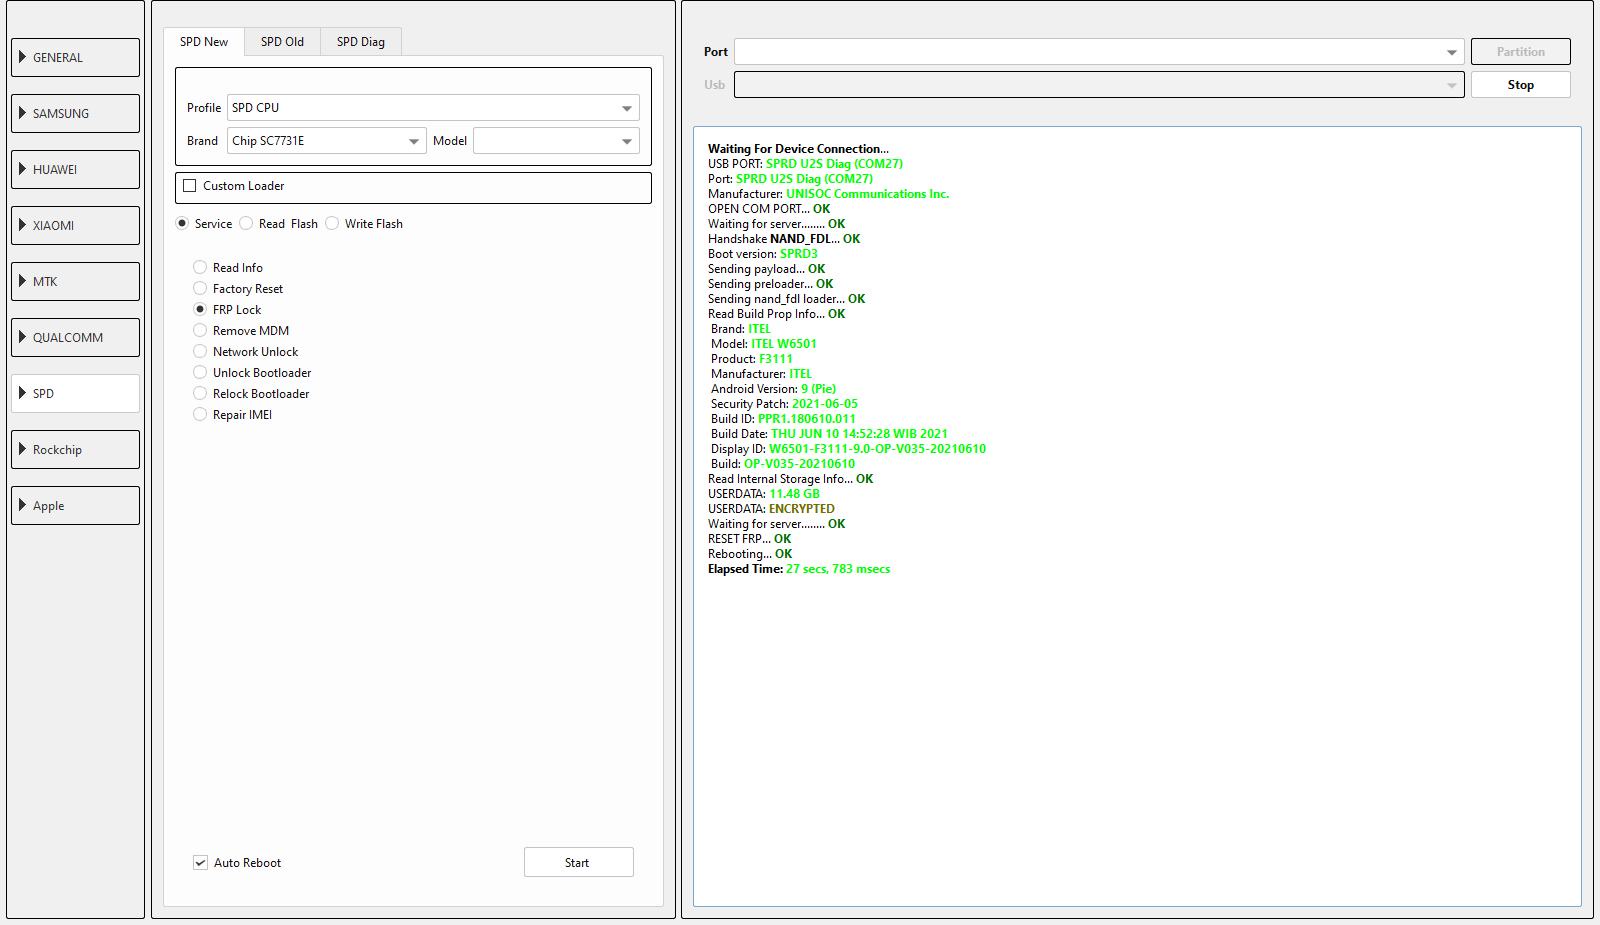Choose the Unlock Bootloader option
The width and height of the screenshot is (1600, 925).
pyautogui.click(x=200, y=373)
